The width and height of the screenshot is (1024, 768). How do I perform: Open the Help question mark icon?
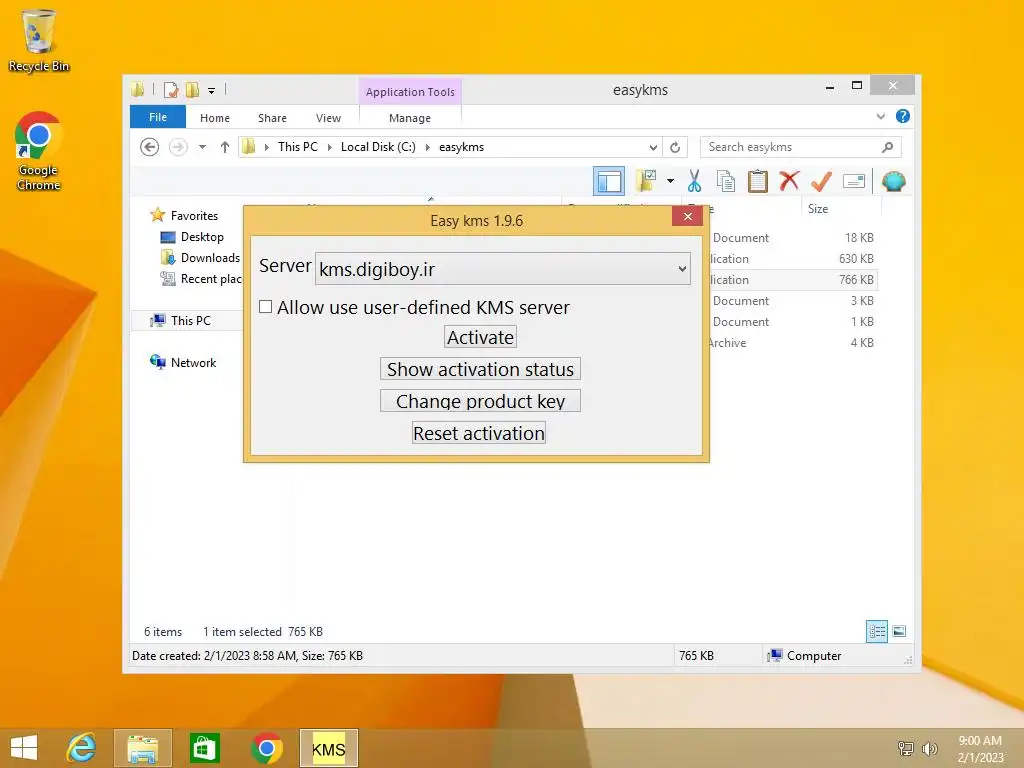point(903,116)
